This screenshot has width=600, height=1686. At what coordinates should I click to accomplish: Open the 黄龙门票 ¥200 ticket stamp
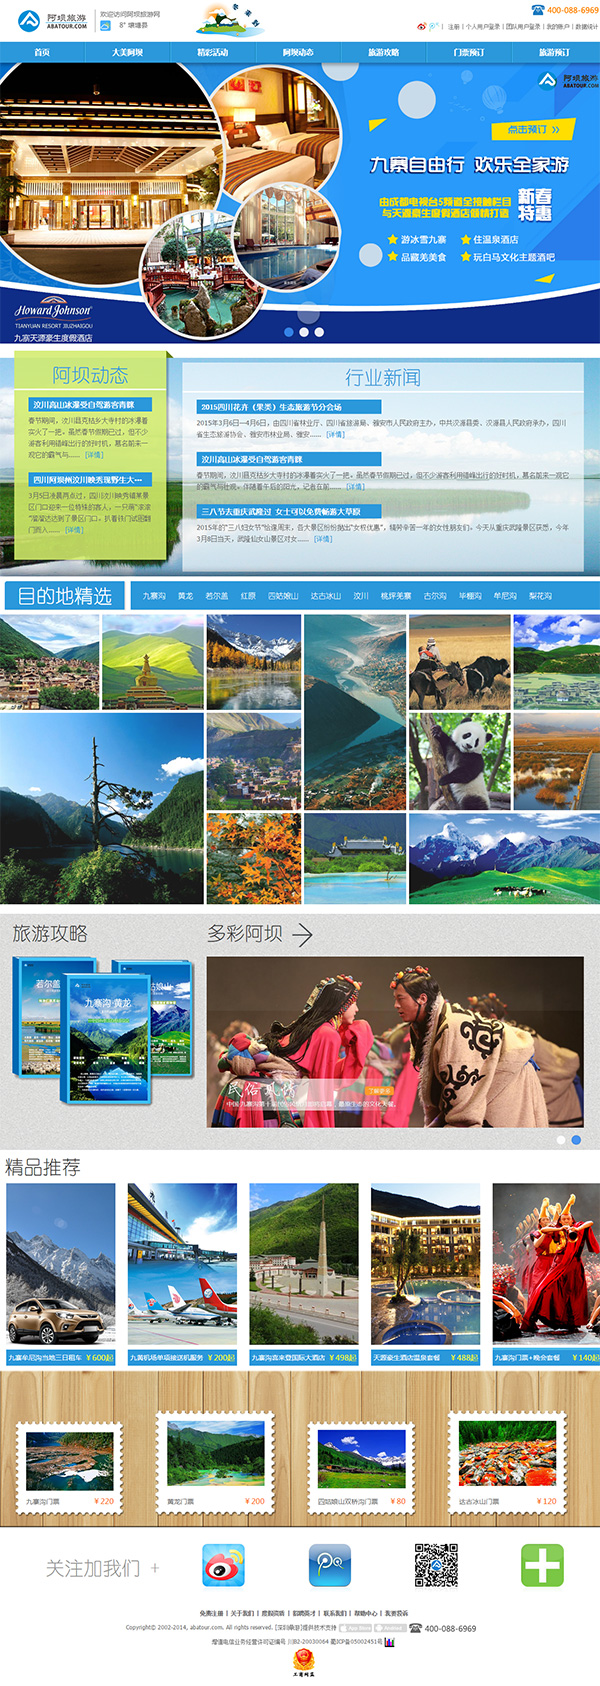point(216,1460)
